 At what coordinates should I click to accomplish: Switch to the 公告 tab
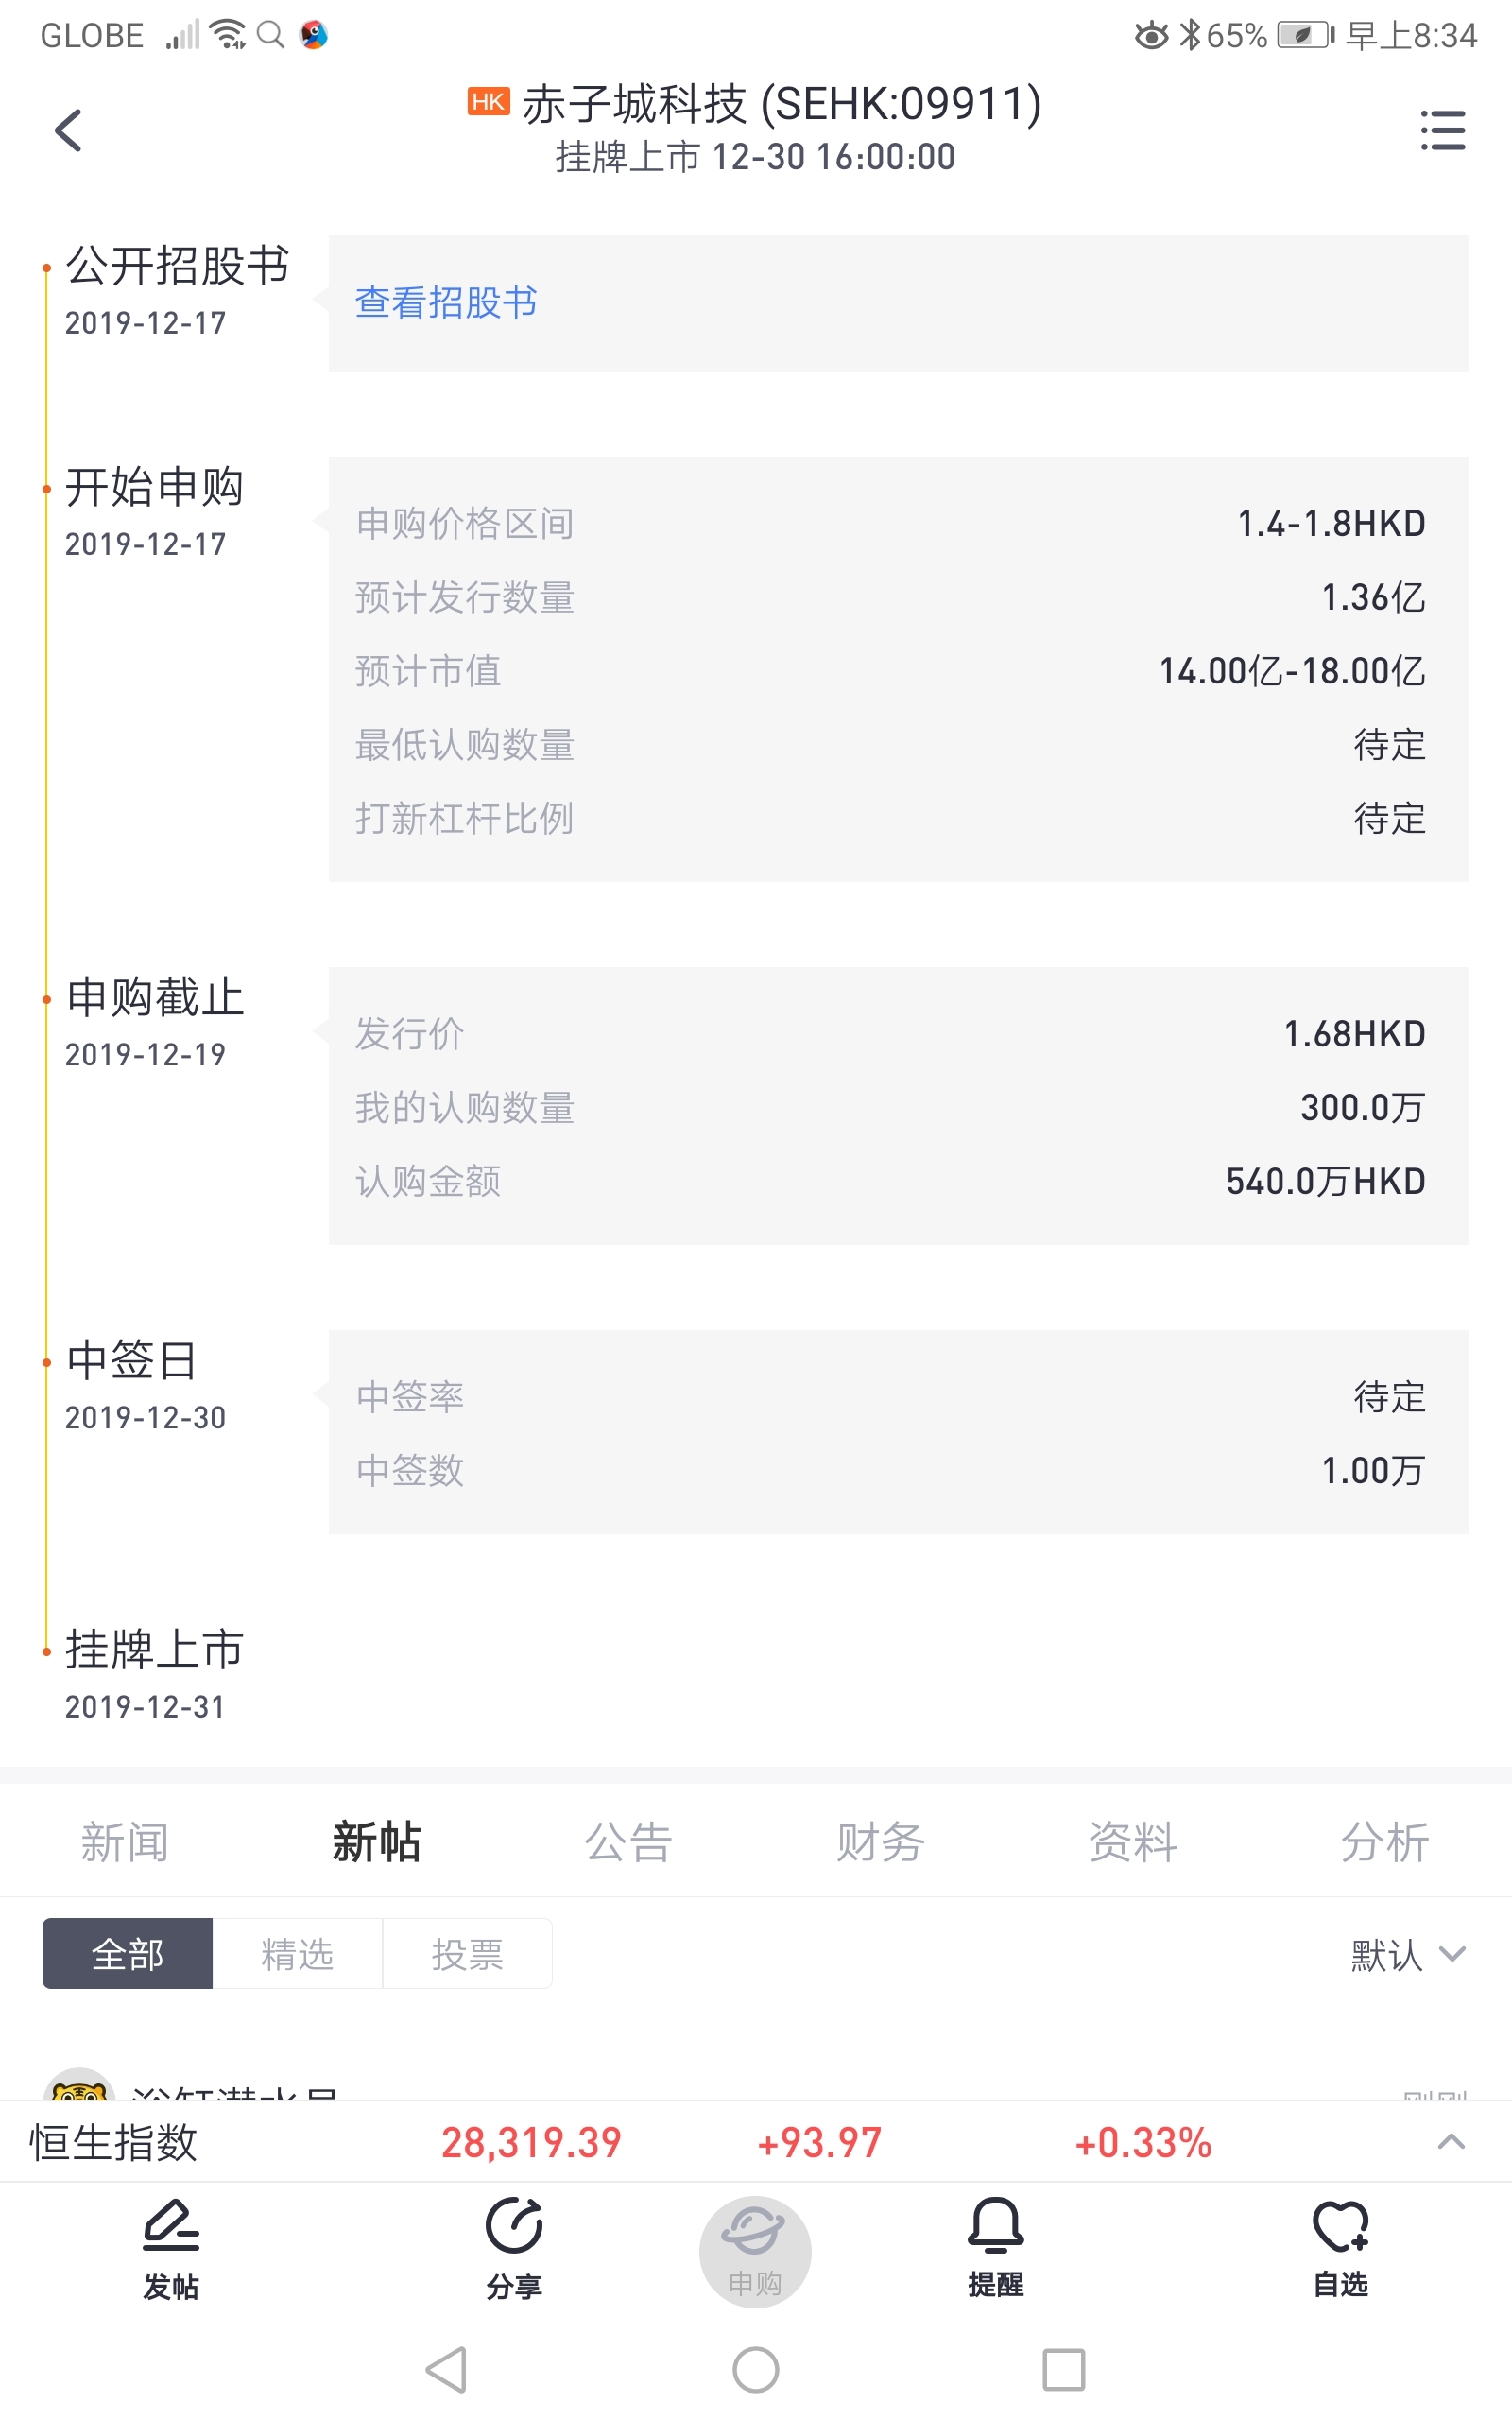point(628,1841)
